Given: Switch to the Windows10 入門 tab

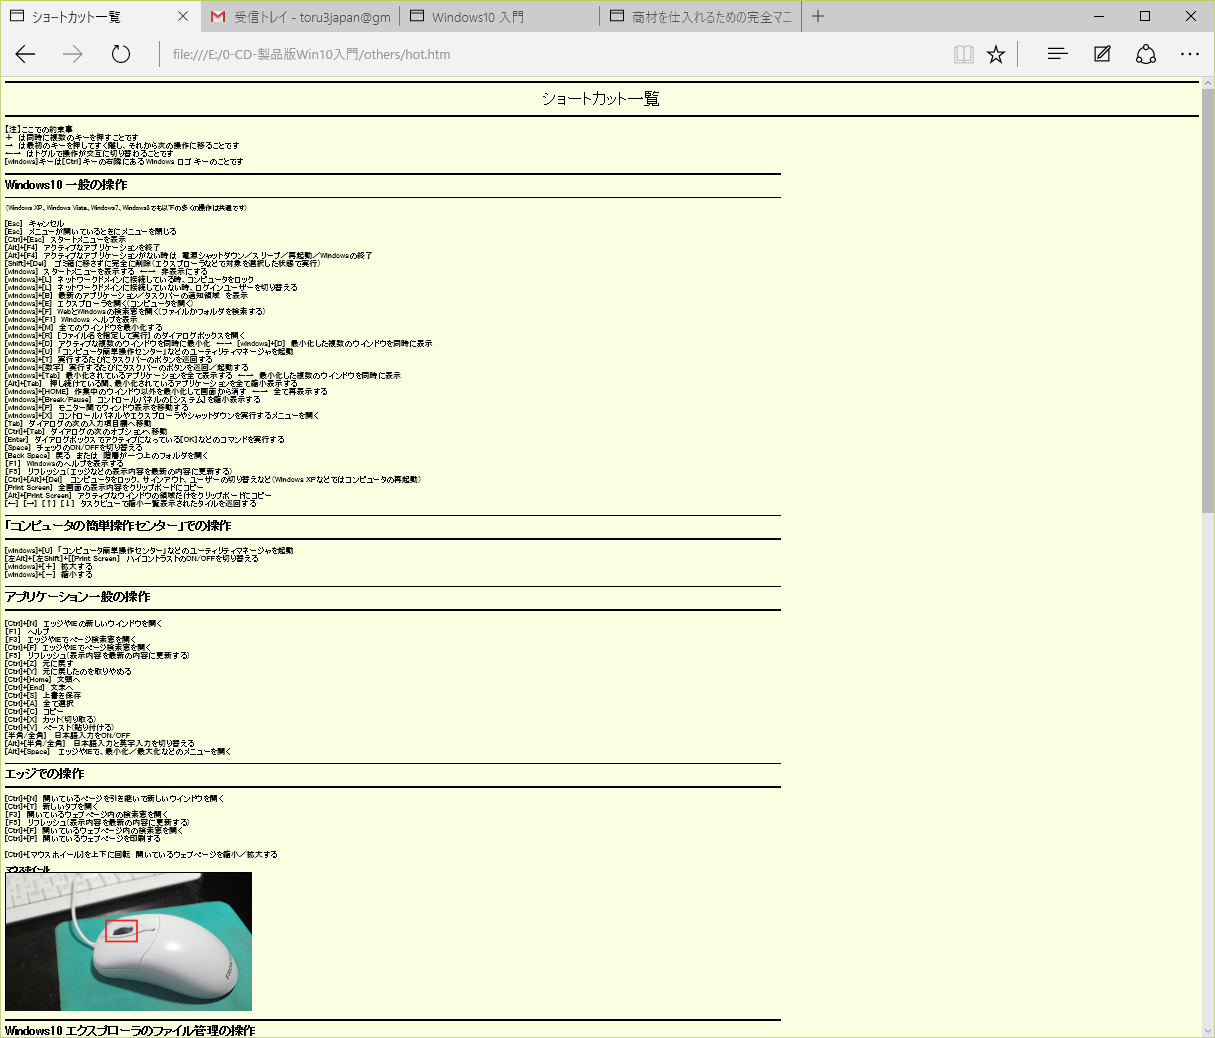Looking at the screenshot, I should pos(500,16).
